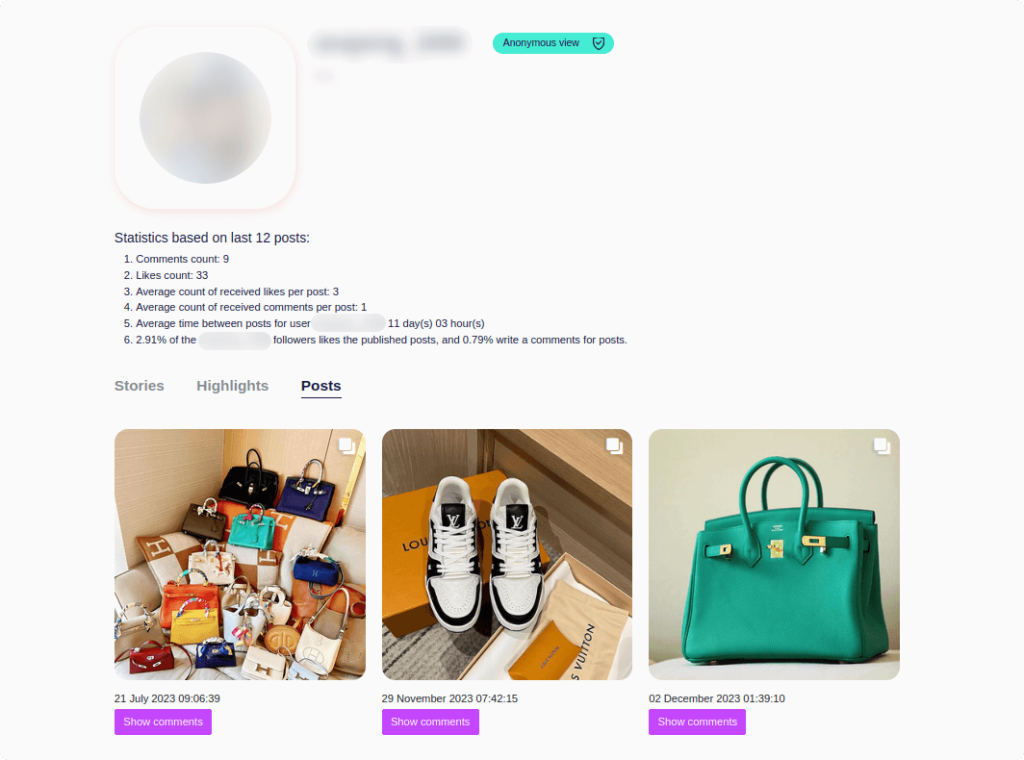
Task: Show comments for 21 July 2023 post
Action: pyautogui.click(x=163, y=722)
